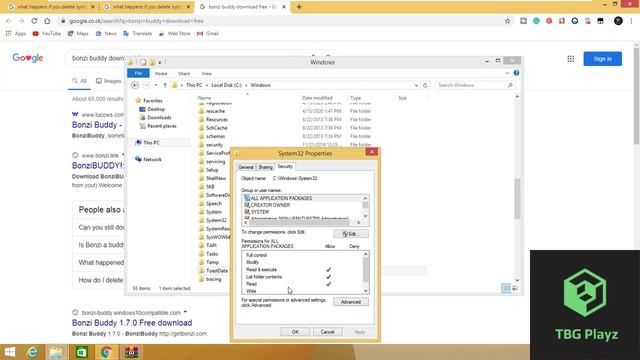The height and width of the screenshot is (360, 640).
Task: Click Chrome's address bar
Action: click(282, 21)
